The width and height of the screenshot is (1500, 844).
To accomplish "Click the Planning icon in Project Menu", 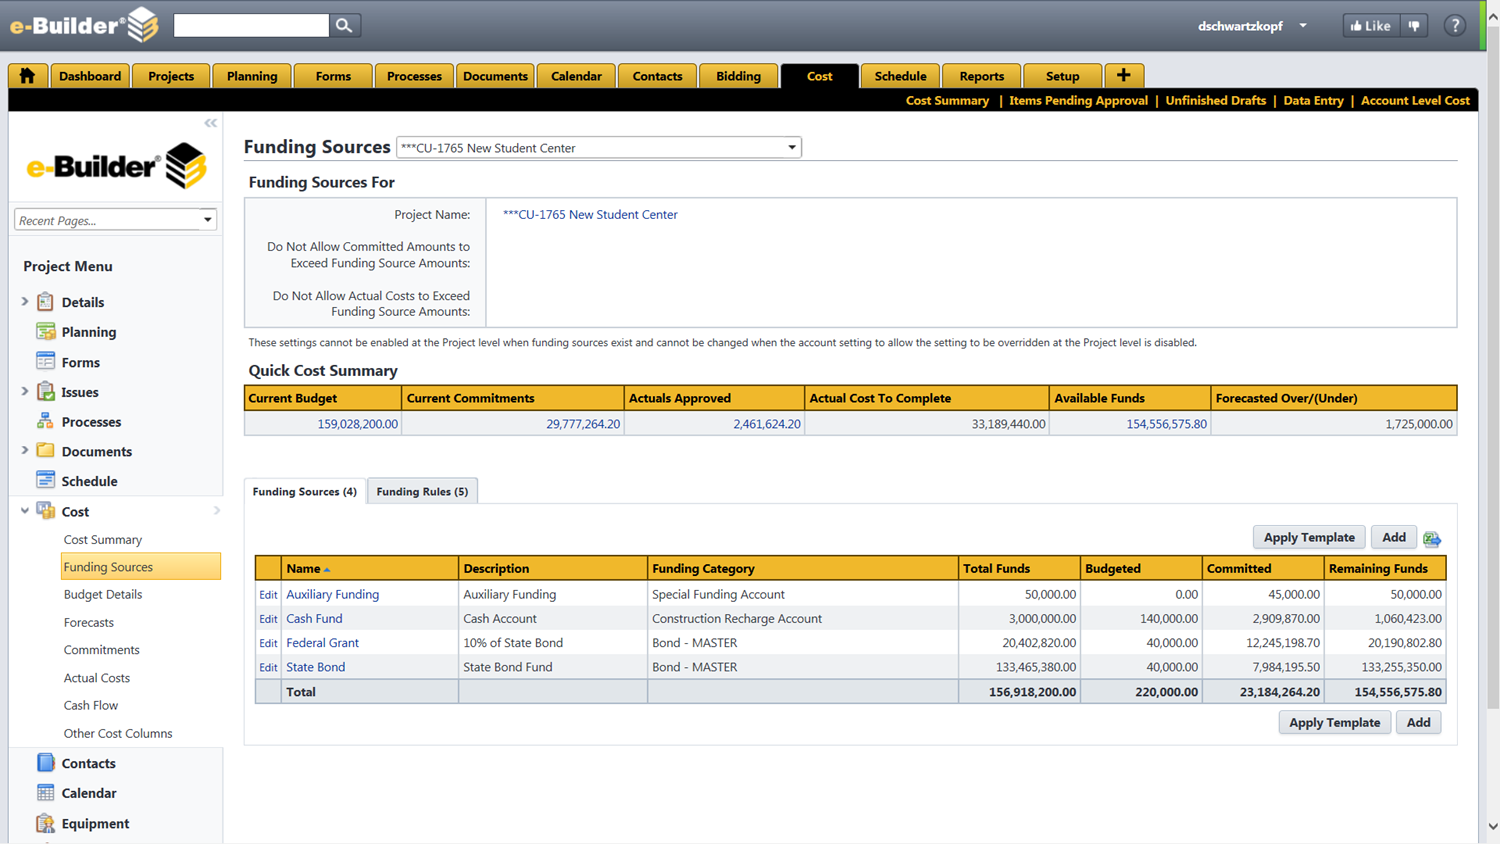I will (46, 332).
